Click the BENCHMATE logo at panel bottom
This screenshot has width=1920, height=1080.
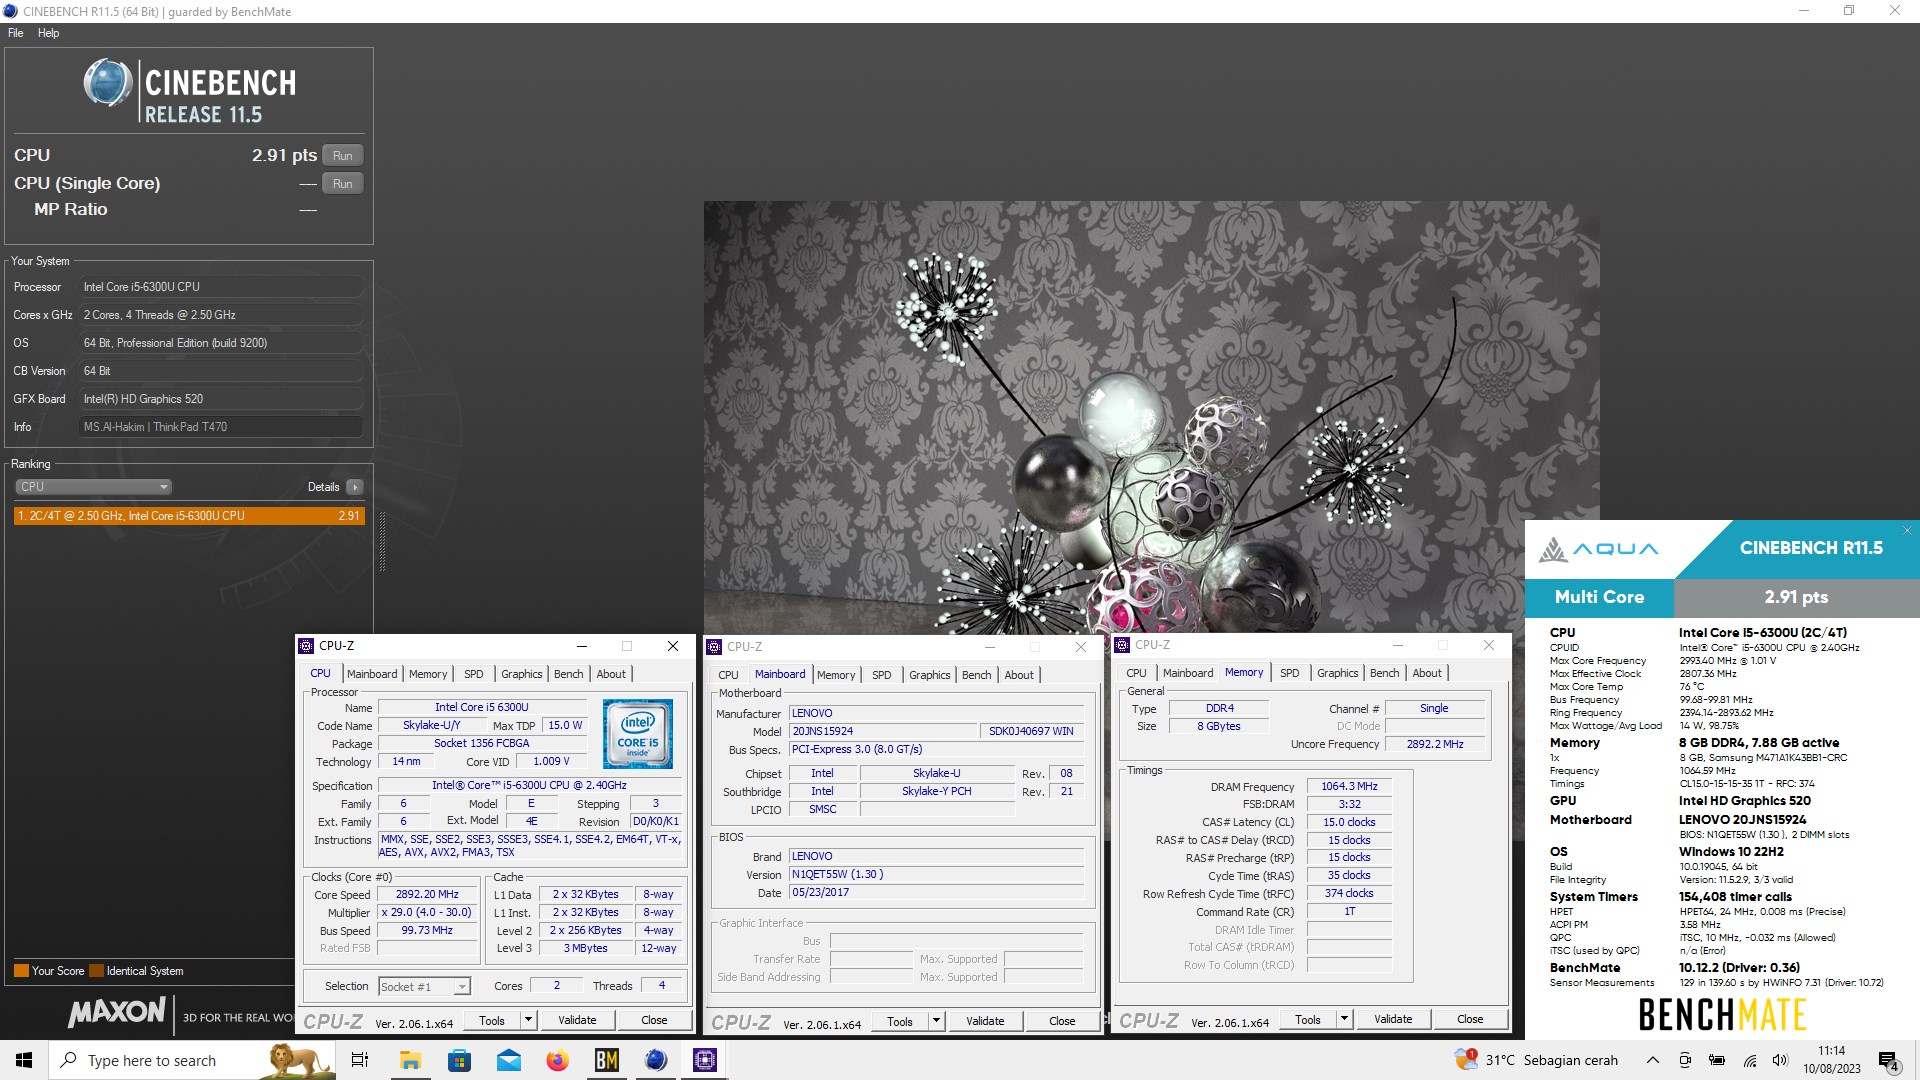click(1722, 1015)
